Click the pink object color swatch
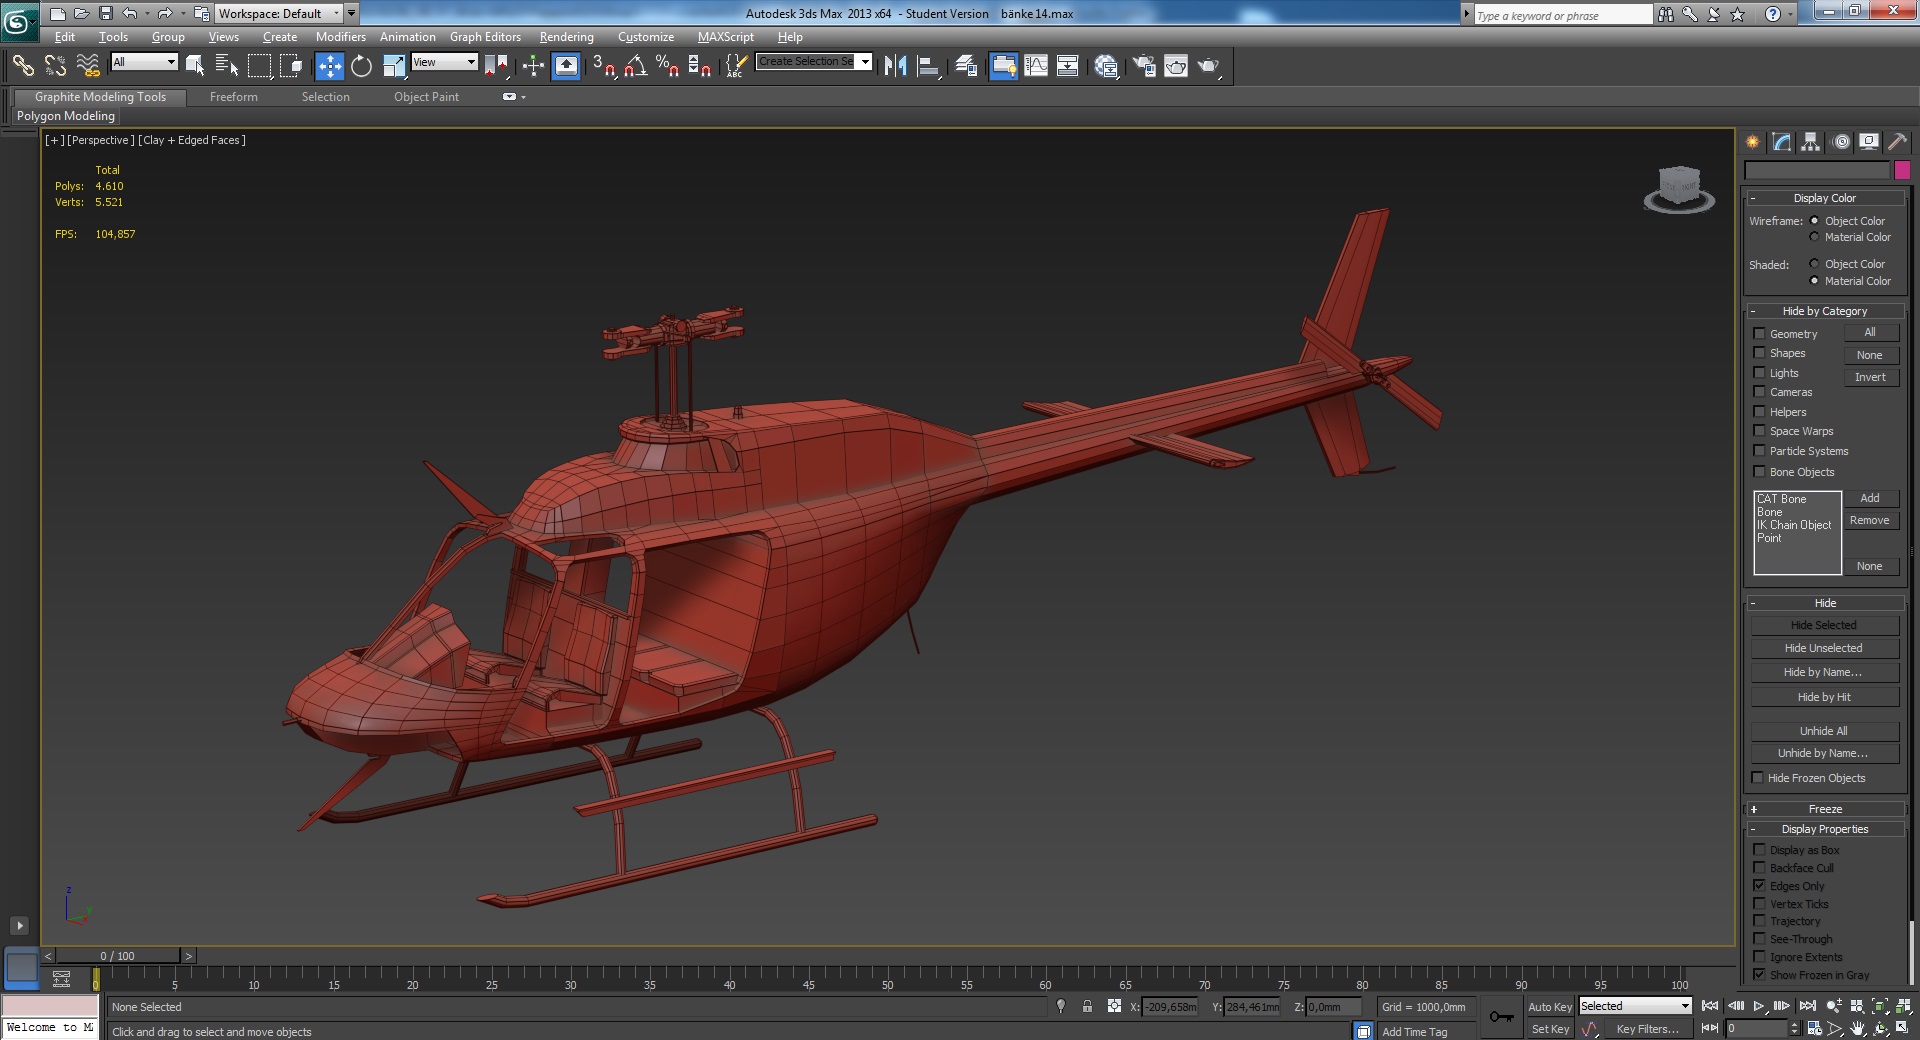Screen dimensions: 1920x1040 [x=1902, y=170]
